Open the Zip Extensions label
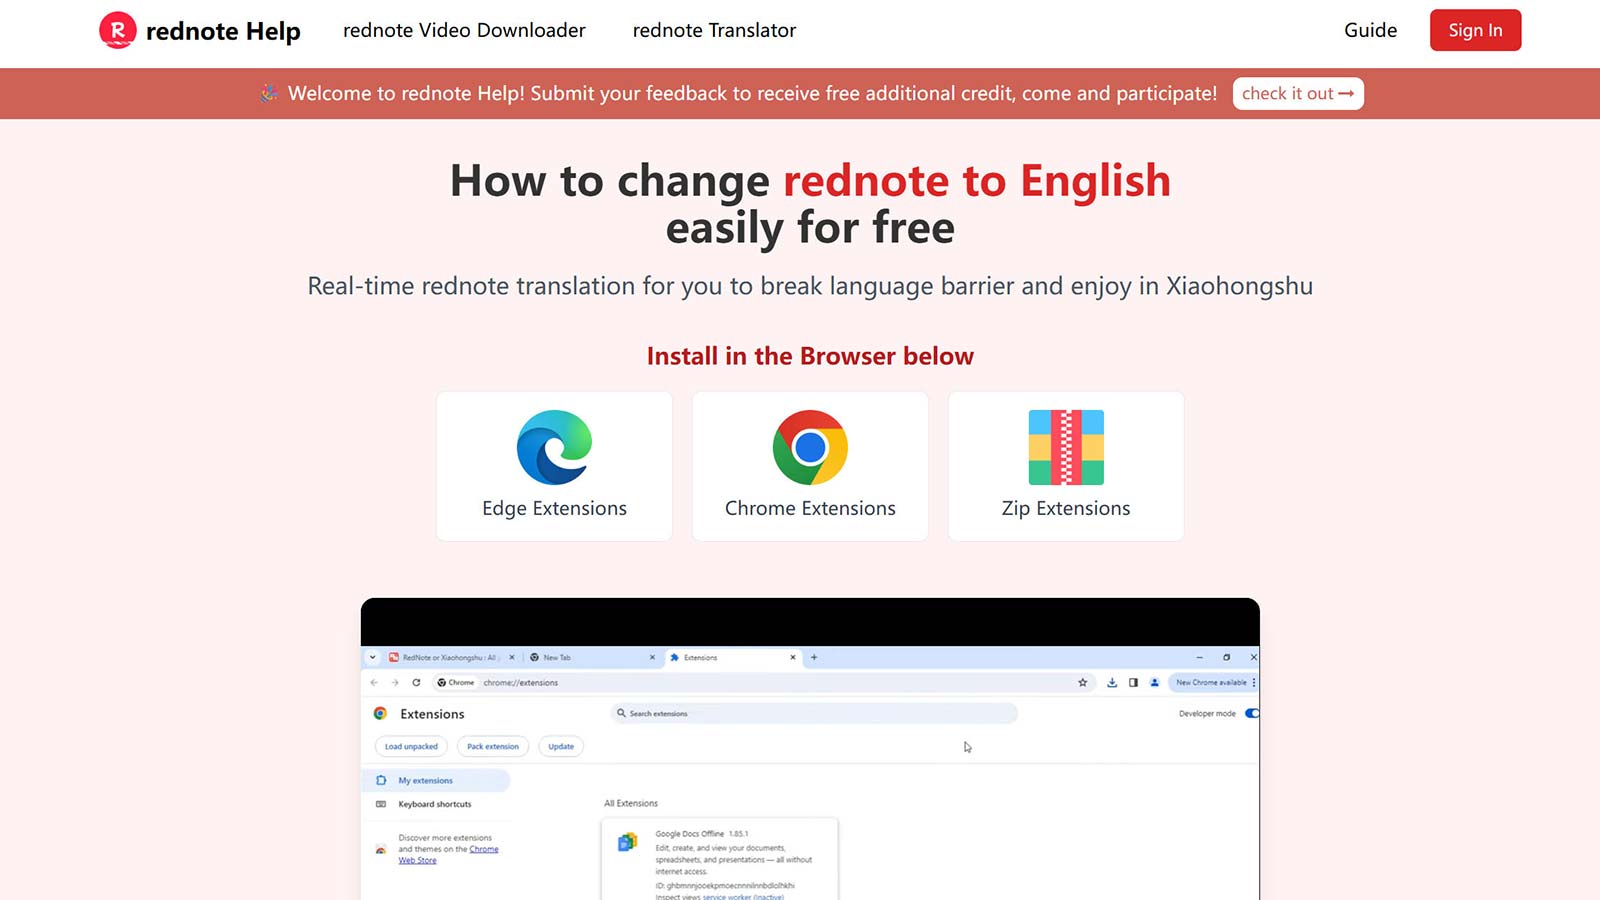The width and height of the screenshot is (1600, 900). pyautogui.click(x=1066, y=508)
